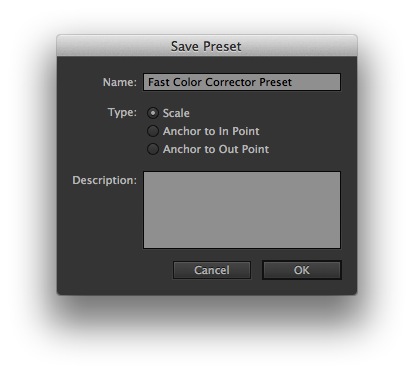
Task: Focus the Description text area
Action: [x=242, y=210]
